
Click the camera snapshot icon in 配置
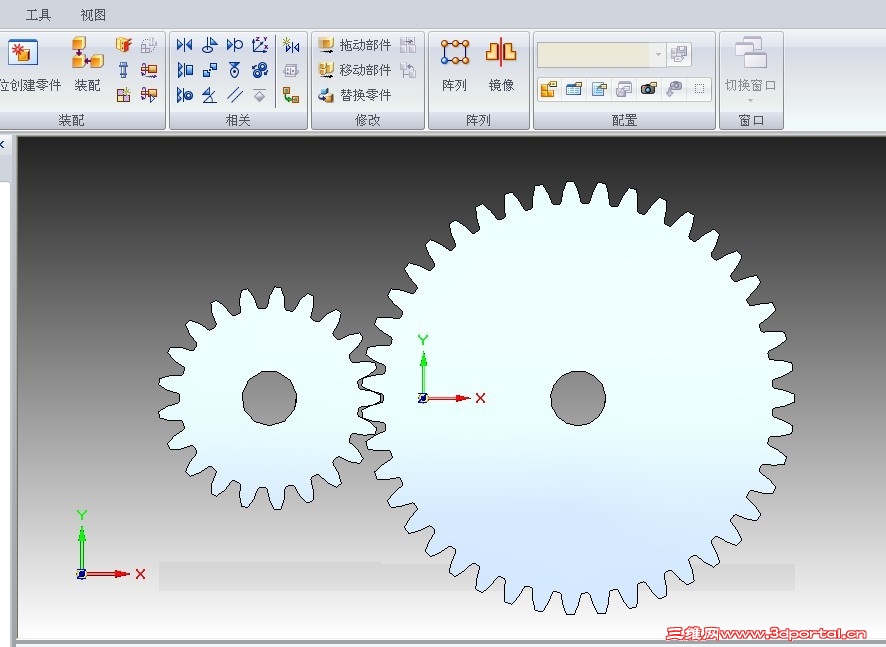(649, 89)
